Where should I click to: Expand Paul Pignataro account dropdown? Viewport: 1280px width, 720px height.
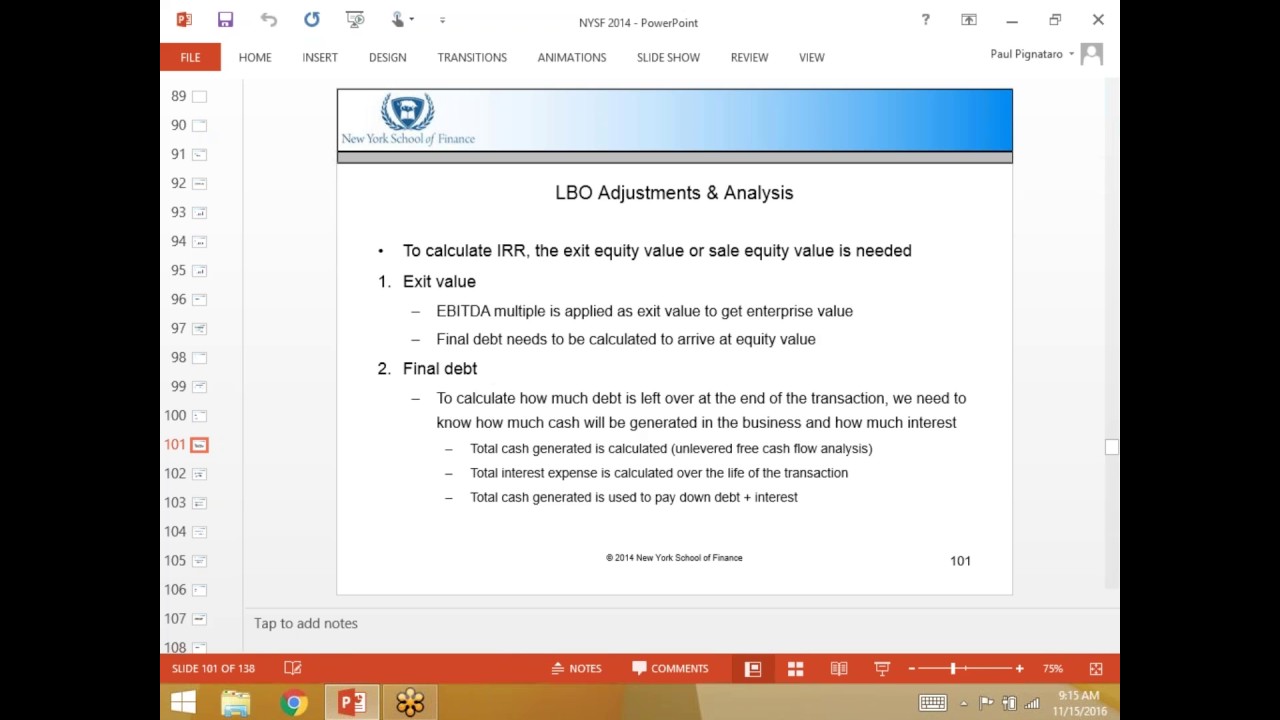[x=1071, y=54]
